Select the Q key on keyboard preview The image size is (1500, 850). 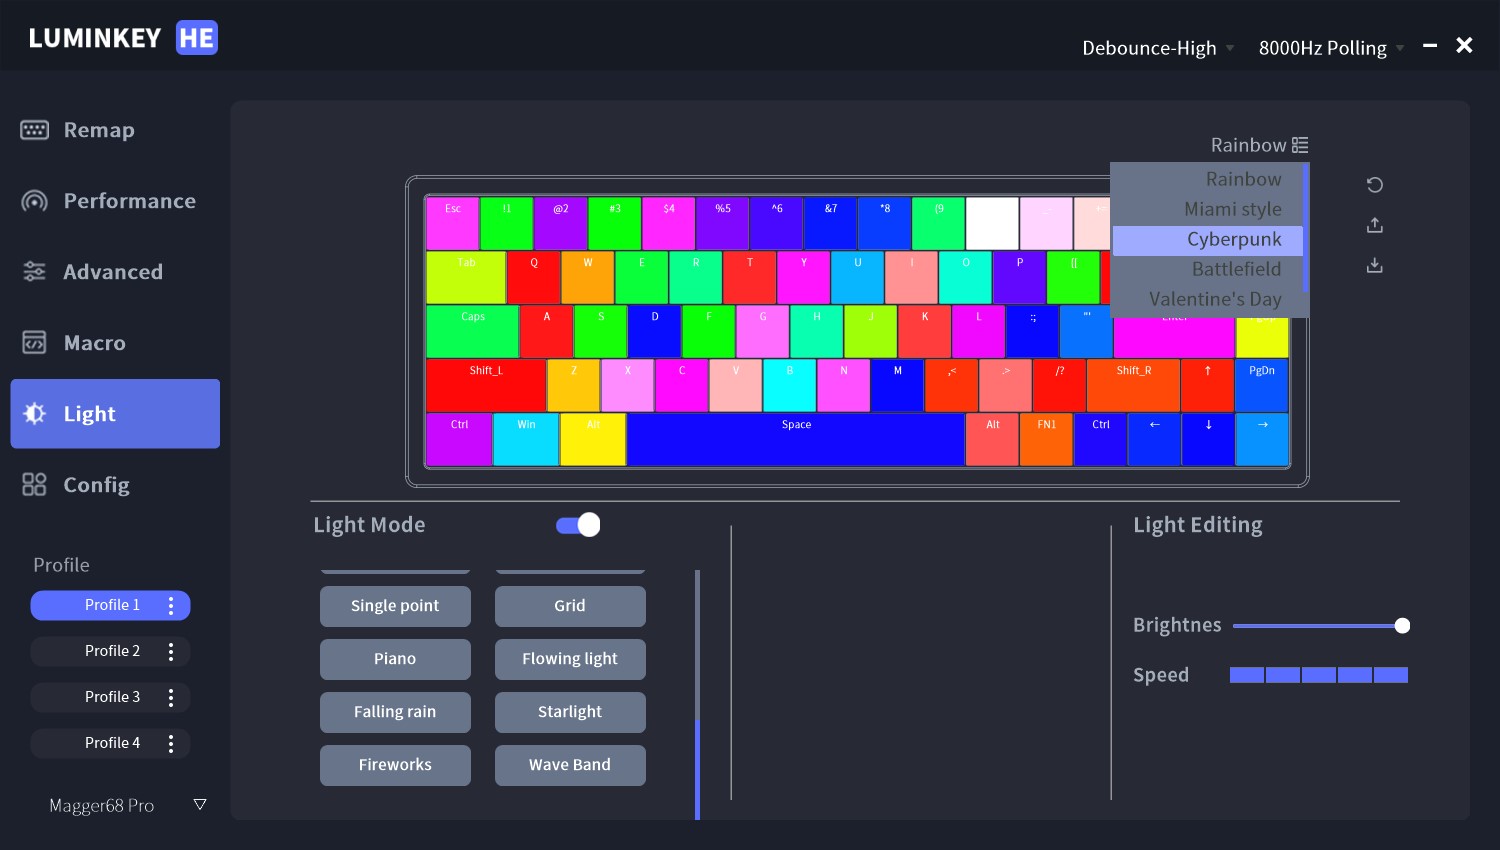point(534,277)
